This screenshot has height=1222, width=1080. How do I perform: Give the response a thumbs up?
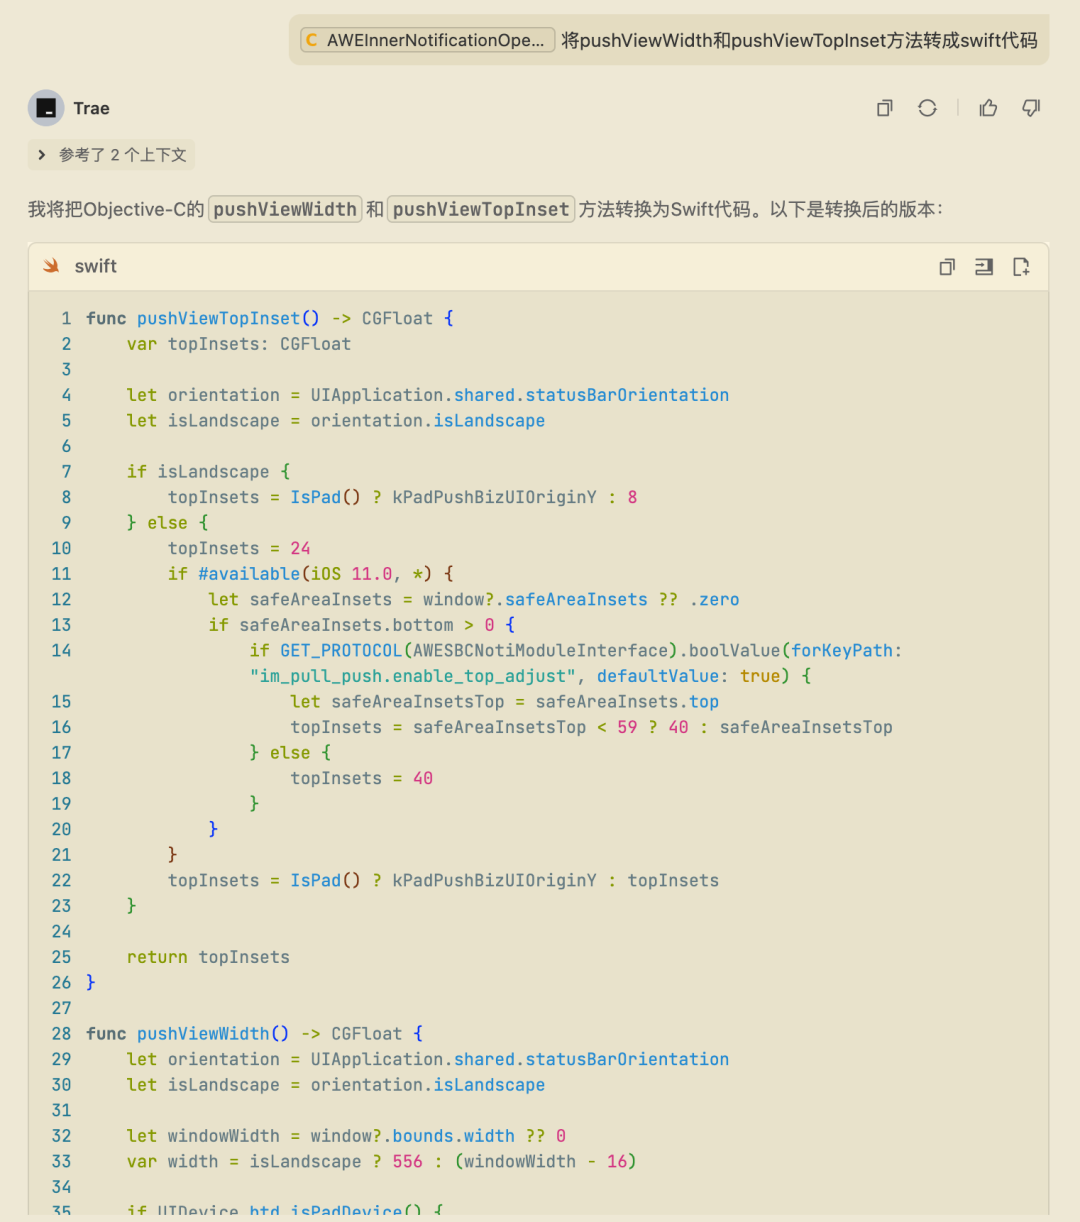click(x=988, y=108)
